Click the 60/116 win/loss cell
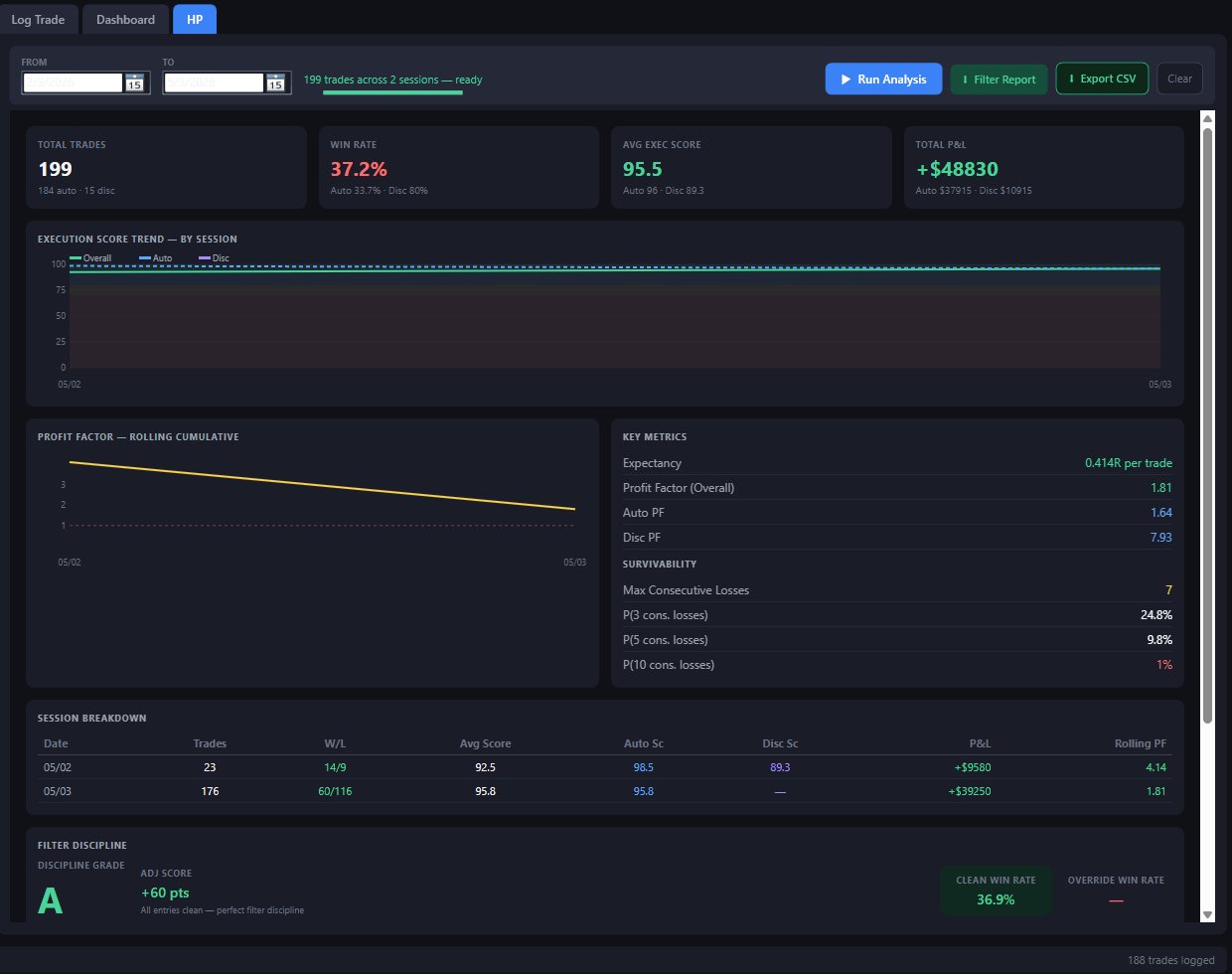The width and height of the screenshot is (1232, 980). click(335, 791)
